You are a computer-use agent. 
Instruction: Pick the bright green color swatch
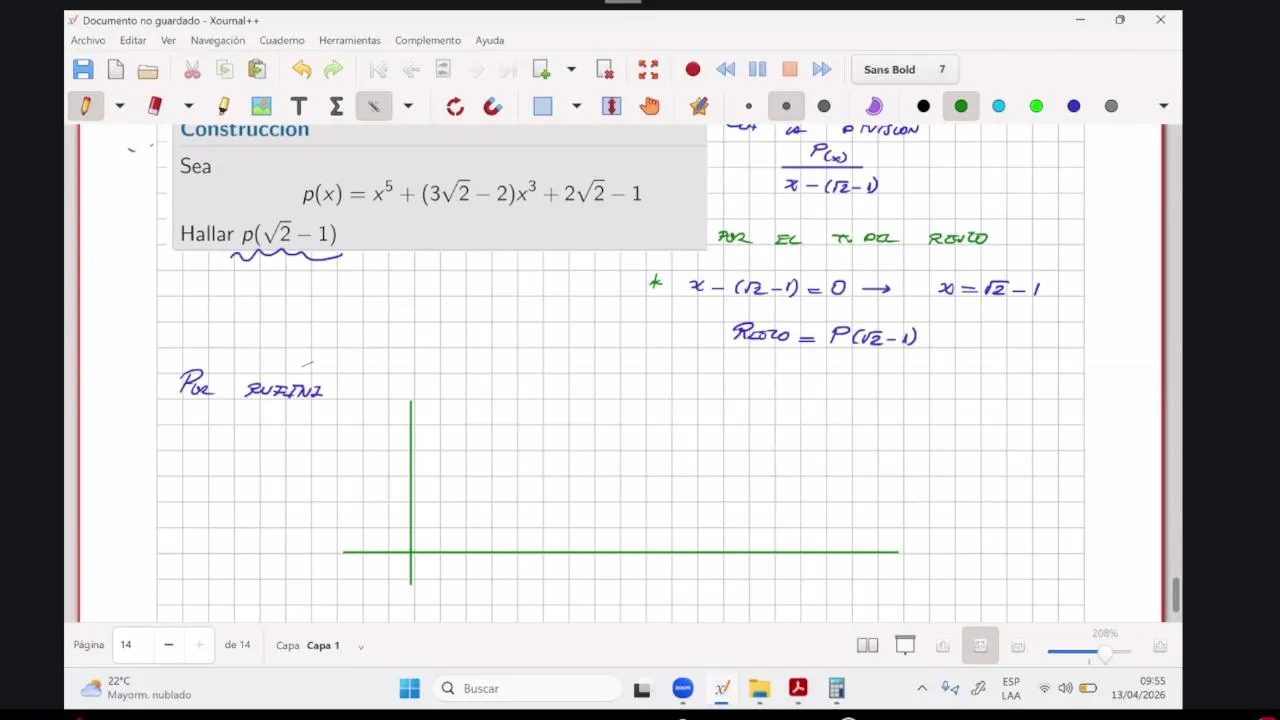[1036, 106]
